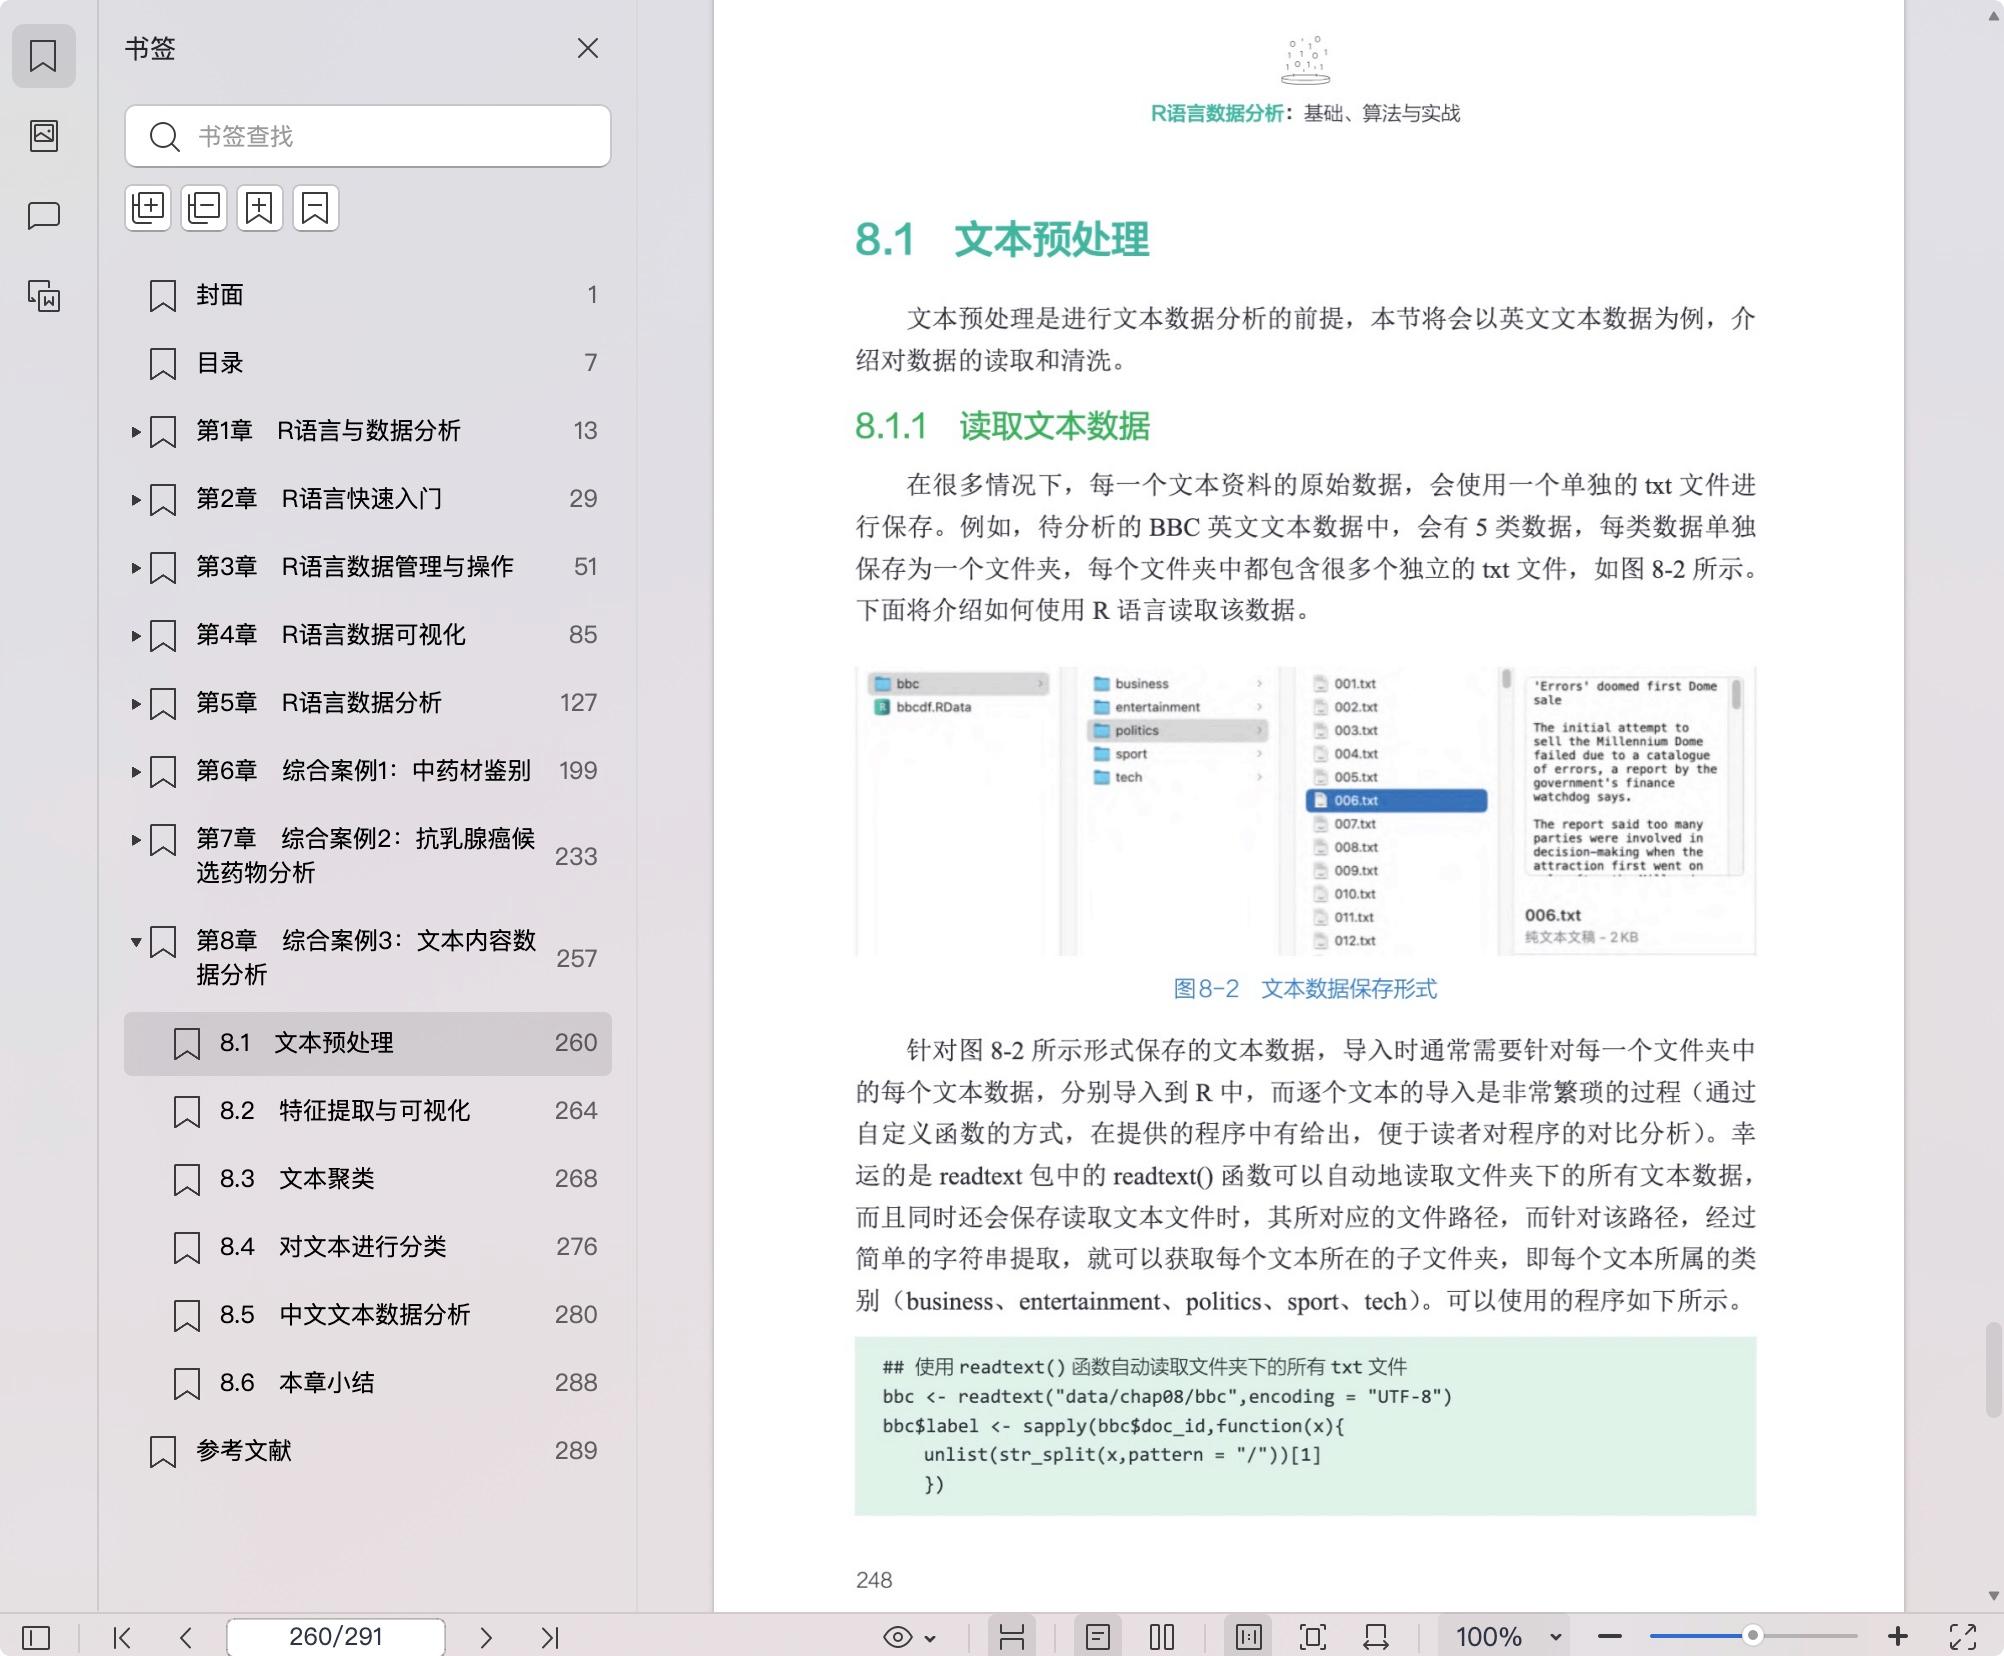Fit page to window icon

point(1312,1637)
